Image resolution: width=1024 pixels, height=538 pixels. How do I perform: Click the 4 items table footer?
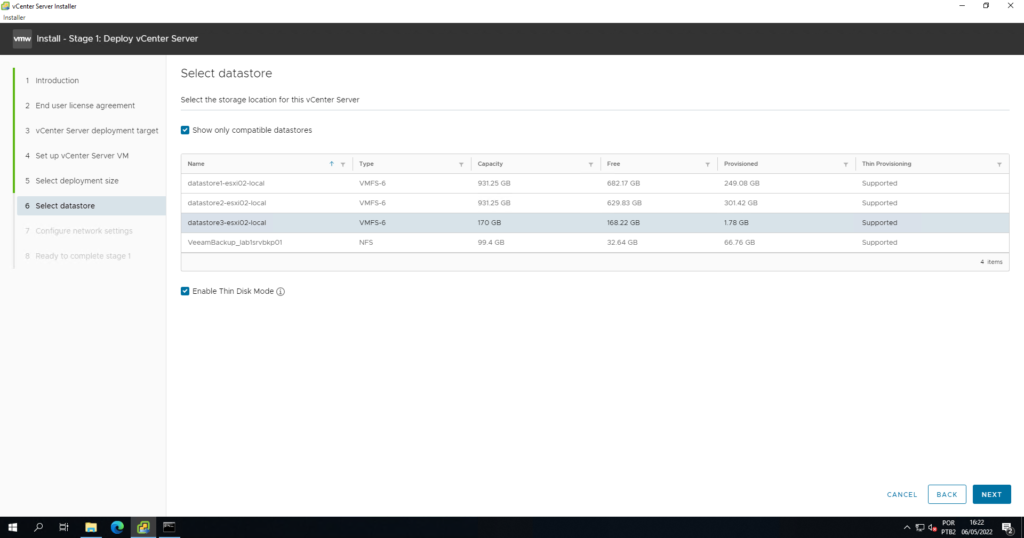tap(991, 262)
